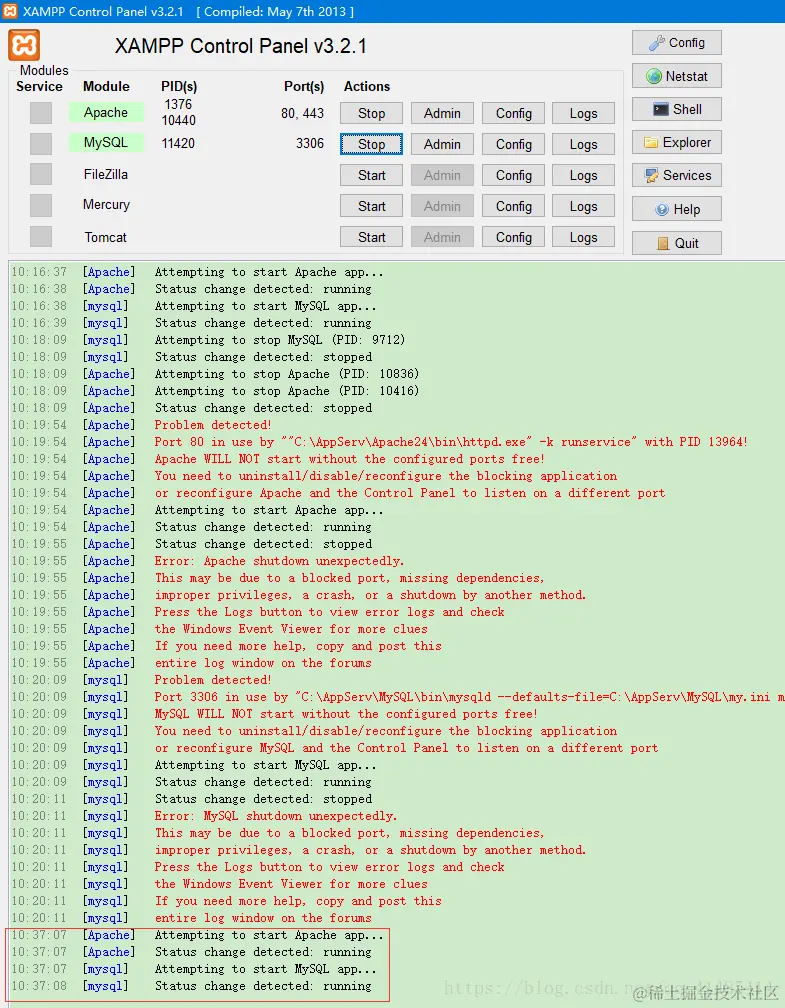Screen dimensions: 785x1008
Task: Open Apache Admin page
Action: point(442,113)
